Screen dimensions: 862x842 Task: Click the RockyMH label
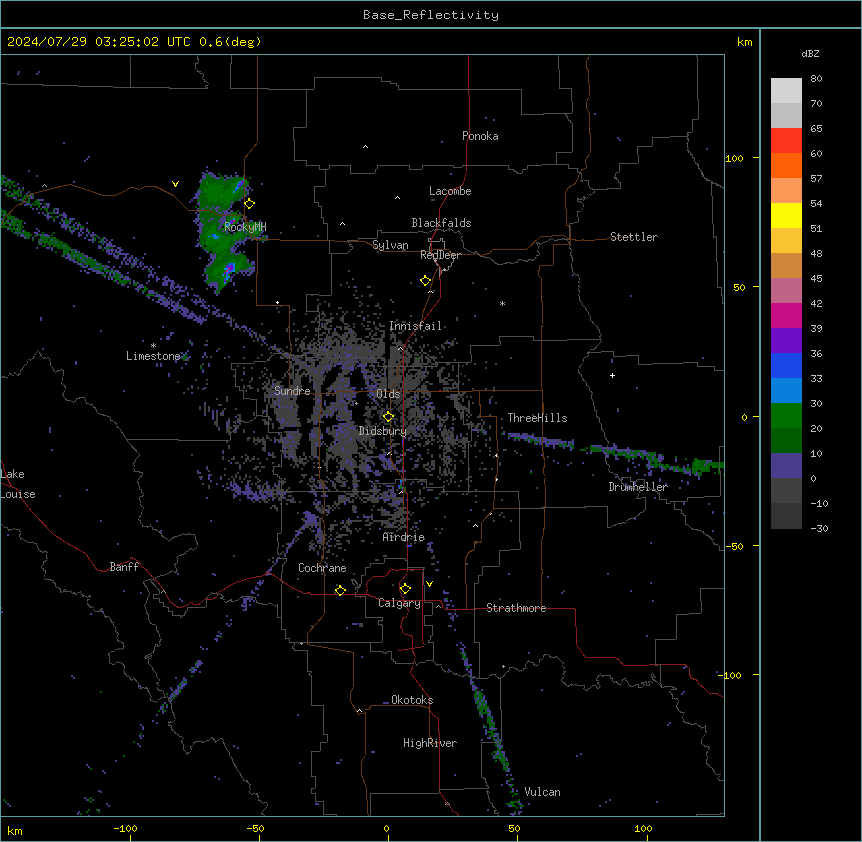click(x=245, y=227)
